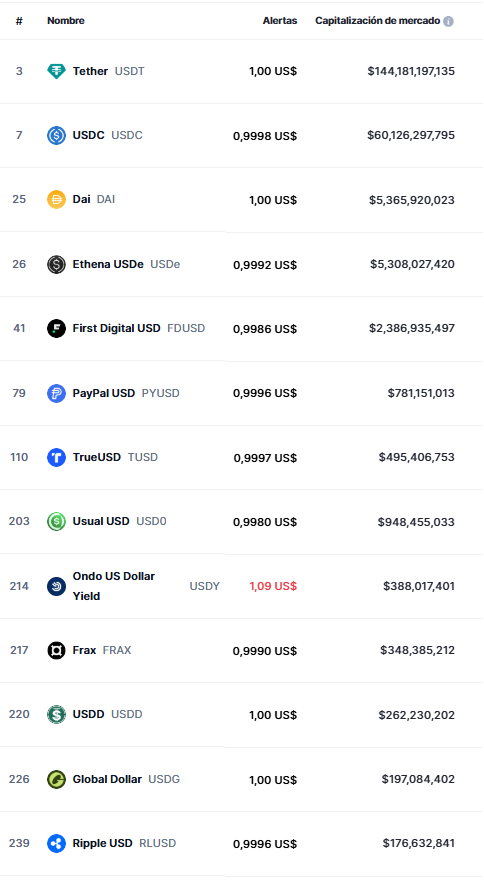Click the TrueUSD logo icon
This screenshot has height=891, width=484.
tap(56, 457)
